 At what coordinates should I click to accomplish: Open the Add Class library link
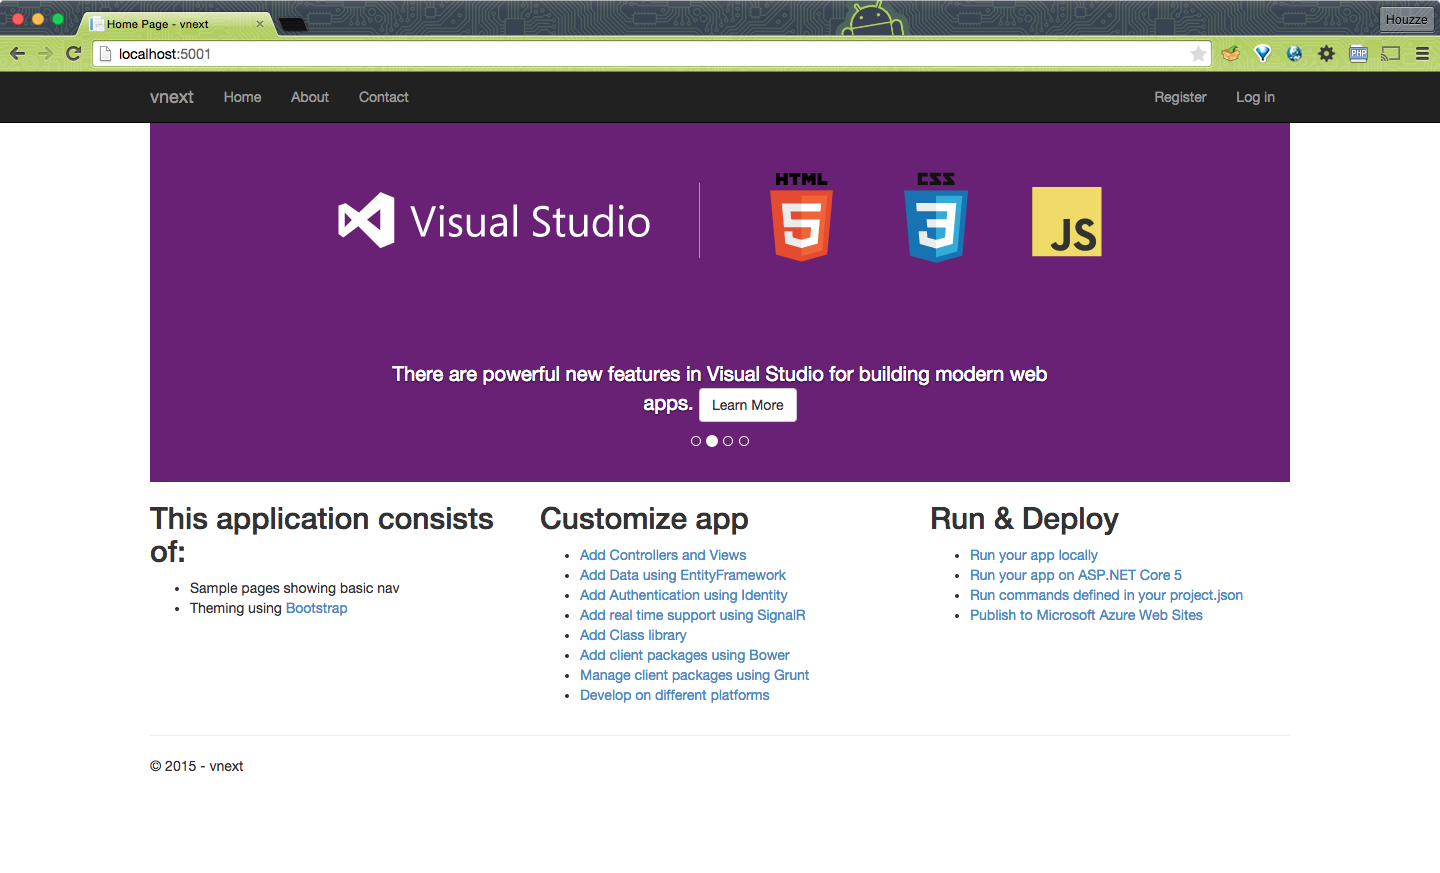(633, 635)
